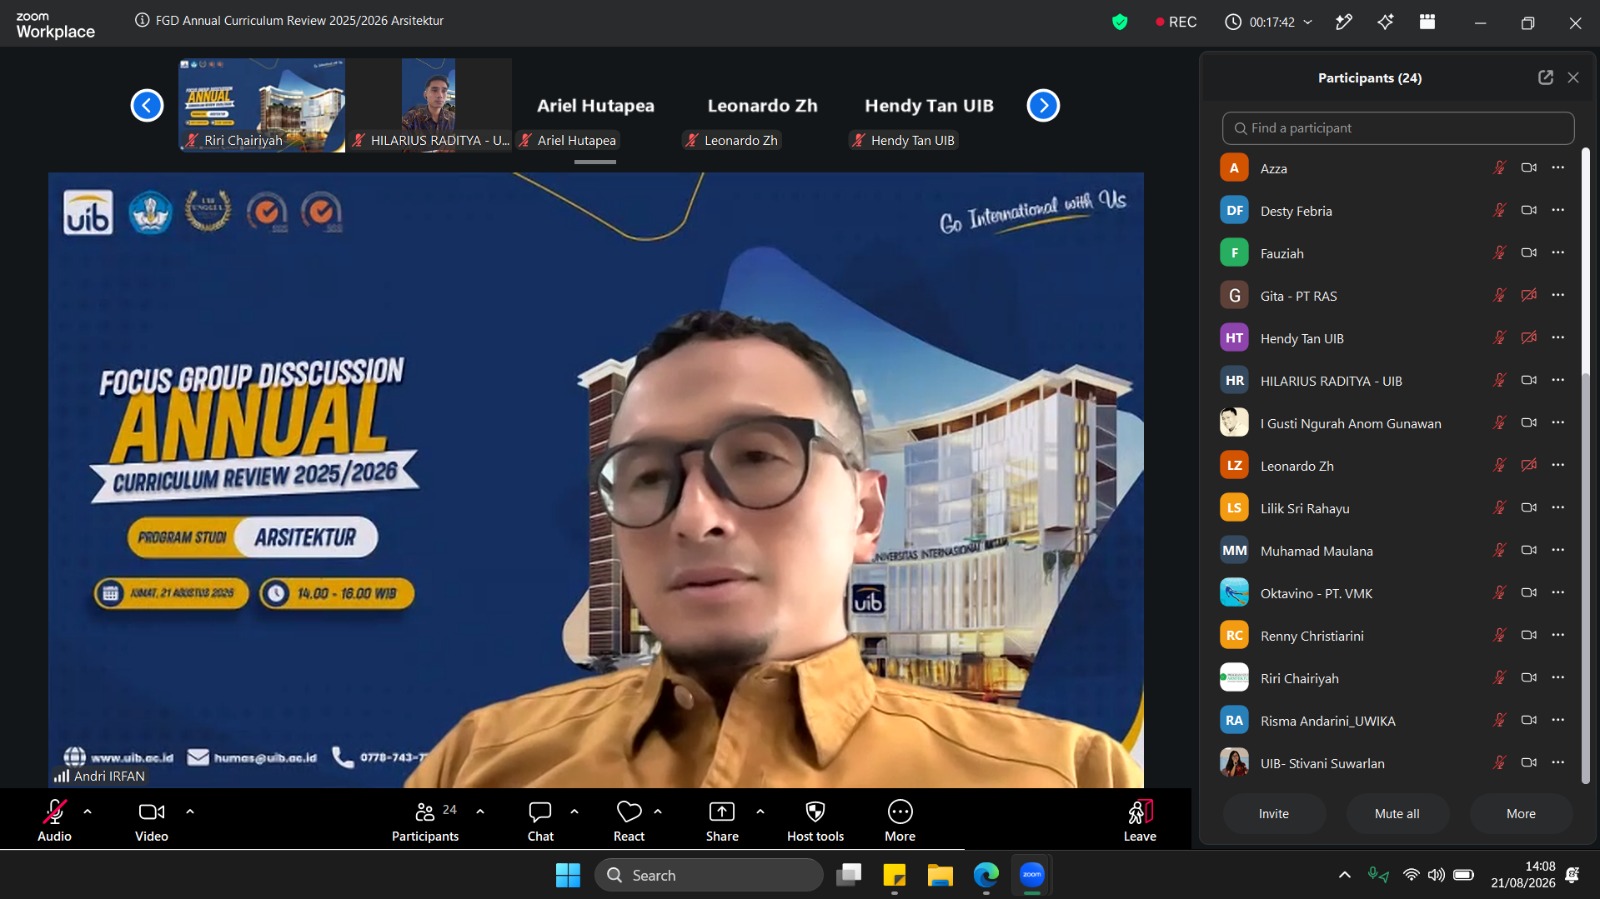Pop out the Participants panel

tap(1545, 77)
